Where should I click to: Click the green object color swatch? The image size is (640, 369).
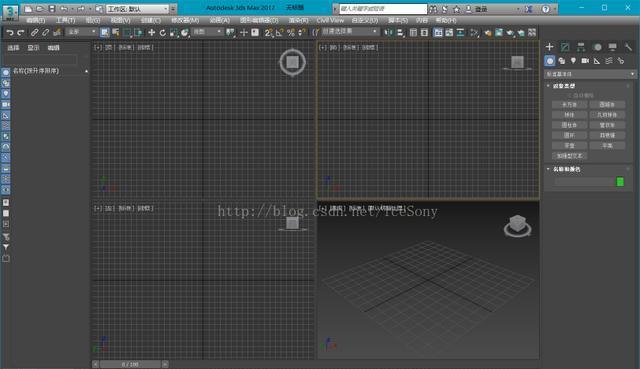click(x=620, y=182)
